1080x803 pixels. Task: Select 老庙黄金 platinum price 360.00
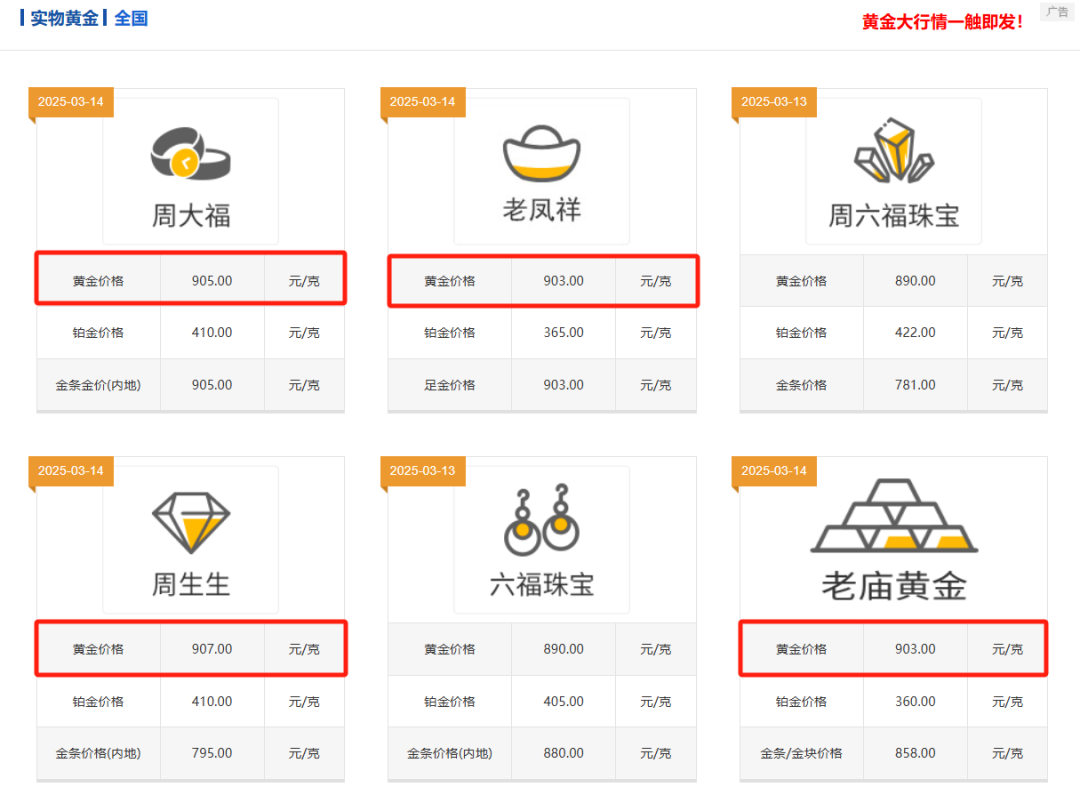pos(915,702)
